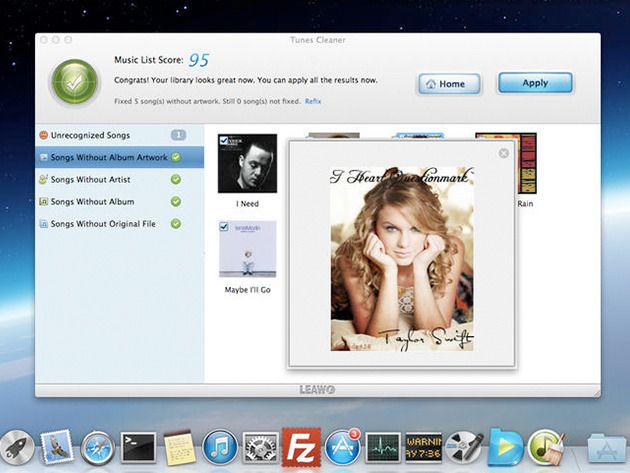Open the blue play-button app in dock
The height and width of the screenshot is (473, 630).
click(505, 447)
